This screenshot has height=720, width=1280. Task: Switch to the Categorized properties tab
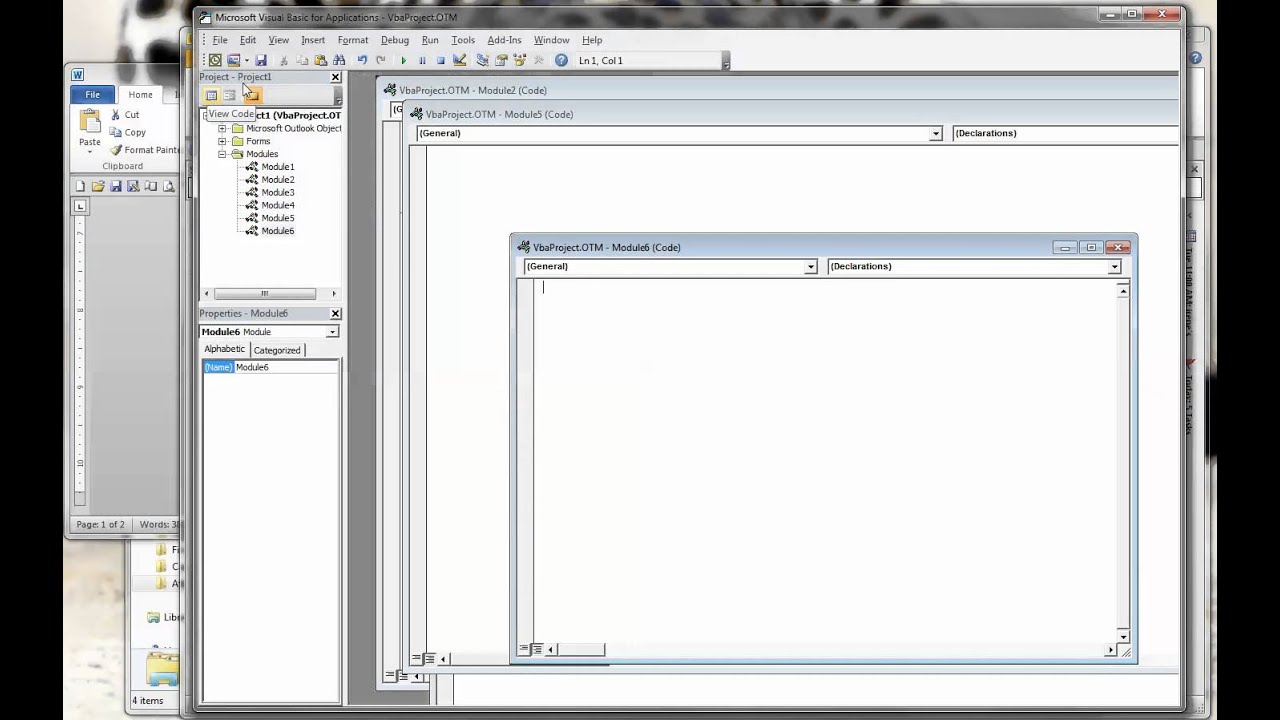click(x=277, y=350)
